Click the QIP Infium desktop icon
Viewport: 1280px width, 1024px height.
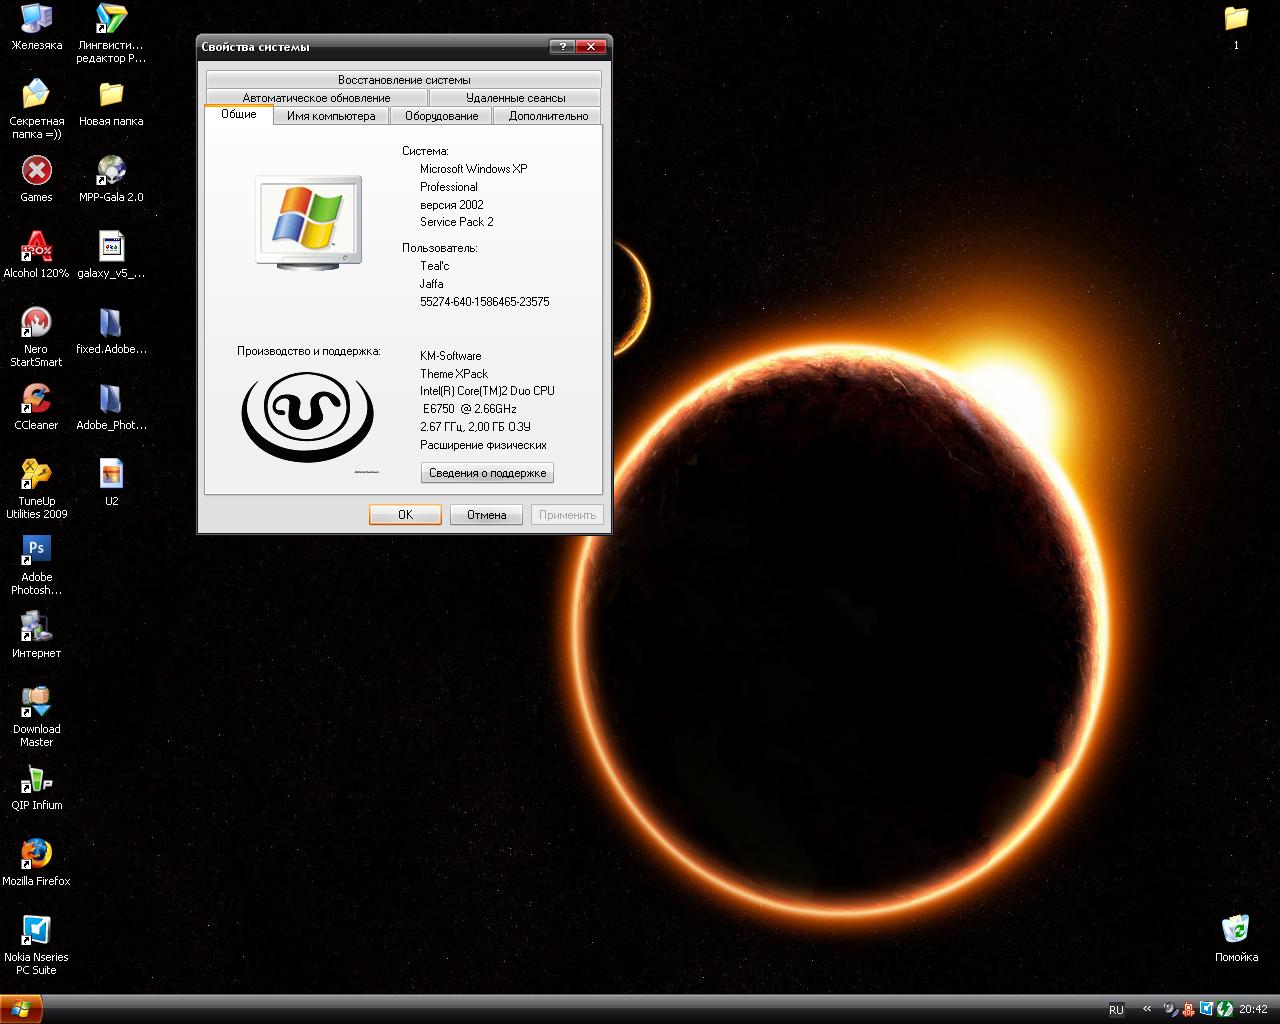click(36, 778)
